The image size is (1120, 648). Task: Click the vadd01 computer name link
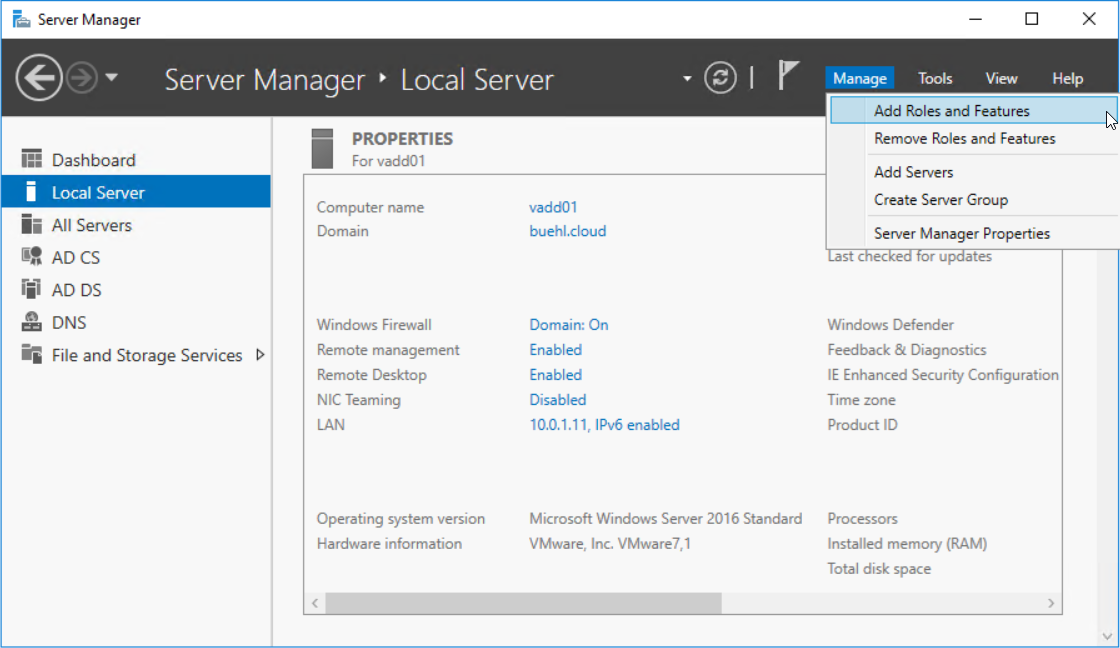point(553,207)
